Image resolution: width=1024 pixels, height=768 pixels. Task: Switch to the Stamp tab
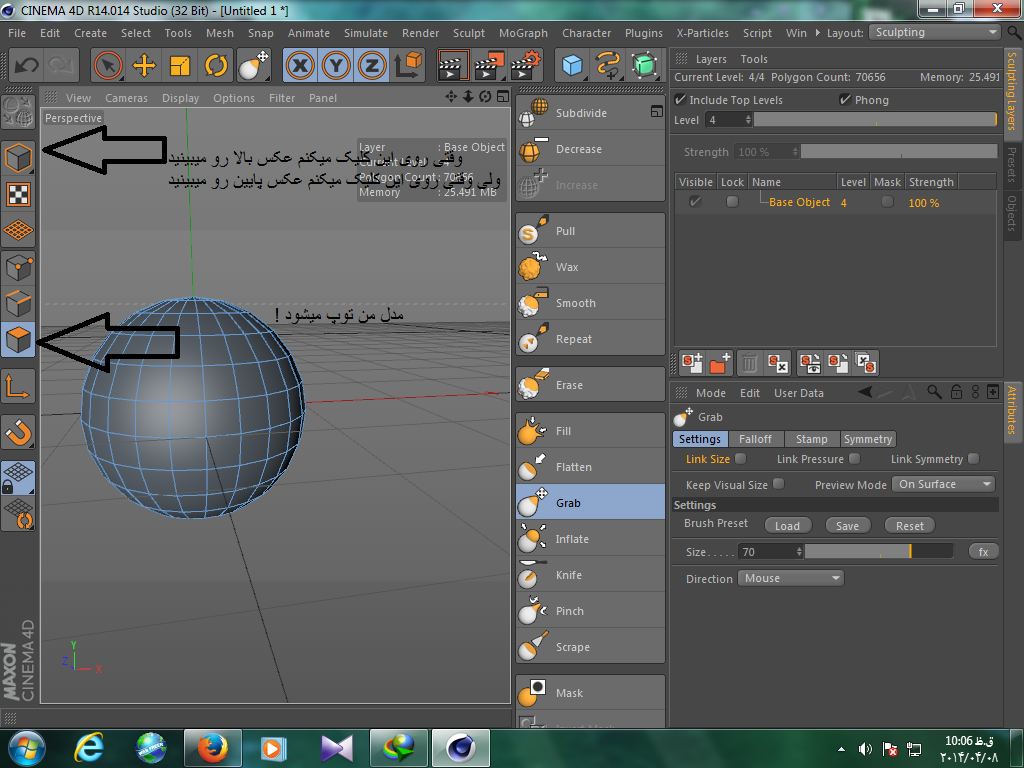pos(811,439)
